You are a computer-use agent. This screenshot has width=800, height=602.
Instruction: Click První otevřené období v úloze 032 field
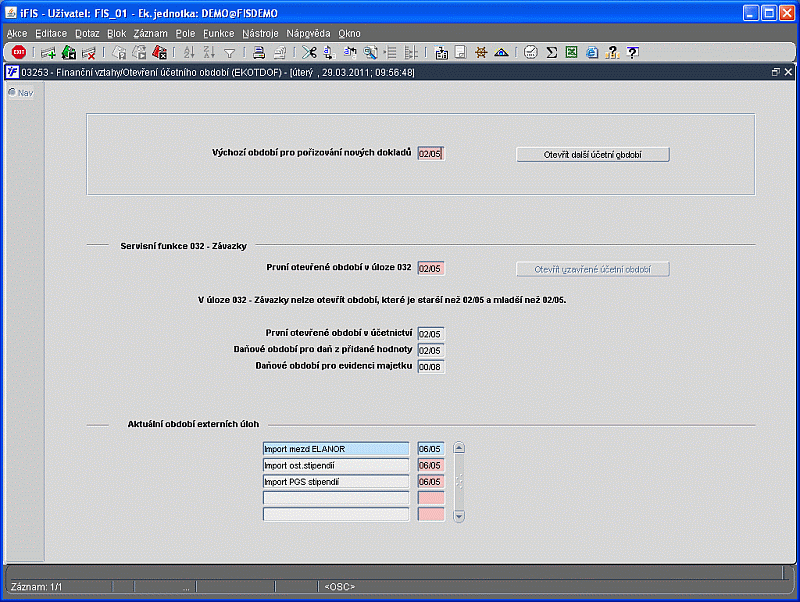click(x=431, y=268)
